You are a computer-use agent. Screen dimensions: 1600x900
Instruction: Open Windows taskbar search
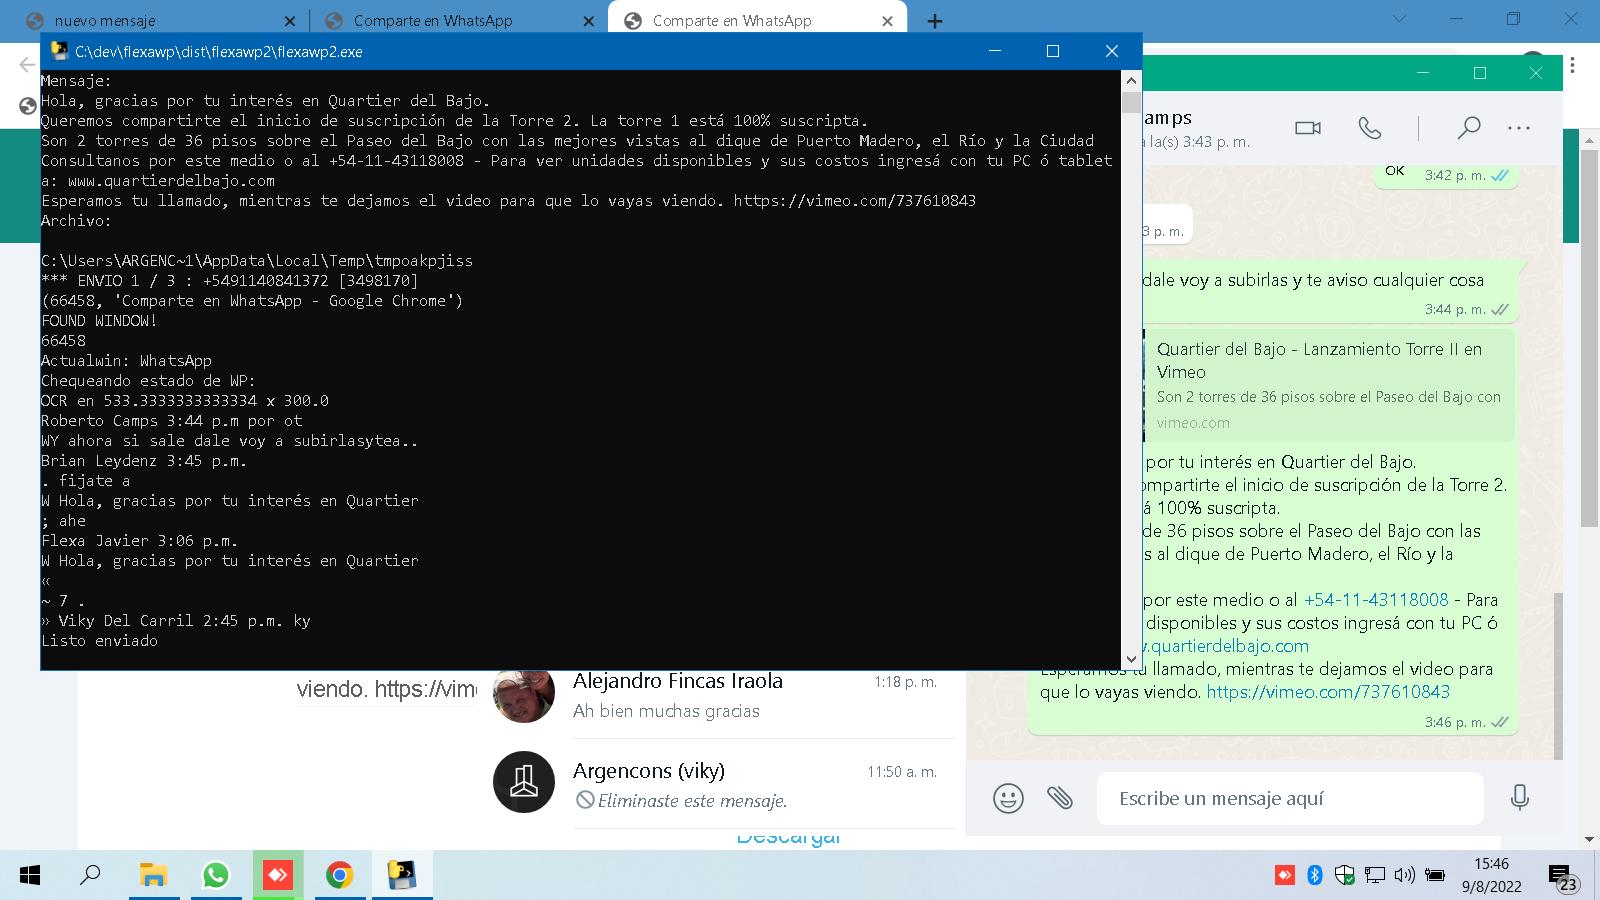[90, 875]
